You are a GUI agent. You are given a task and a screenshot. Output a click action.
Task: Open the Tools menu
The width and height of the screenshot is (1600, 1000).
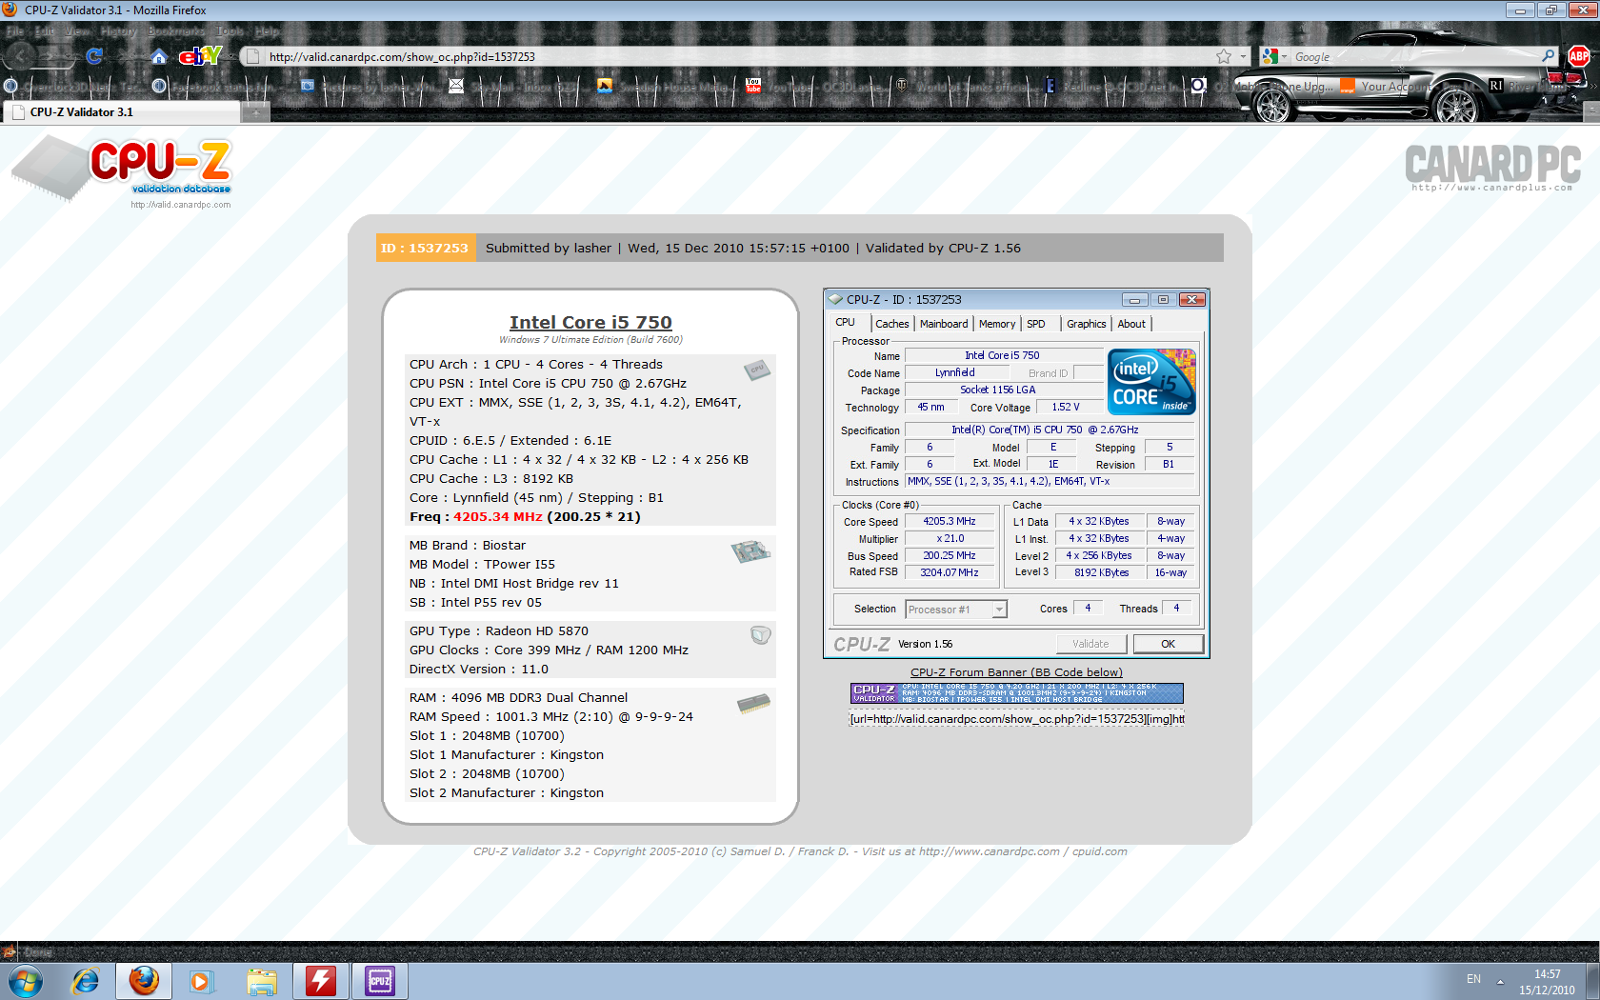pos(230,32)
